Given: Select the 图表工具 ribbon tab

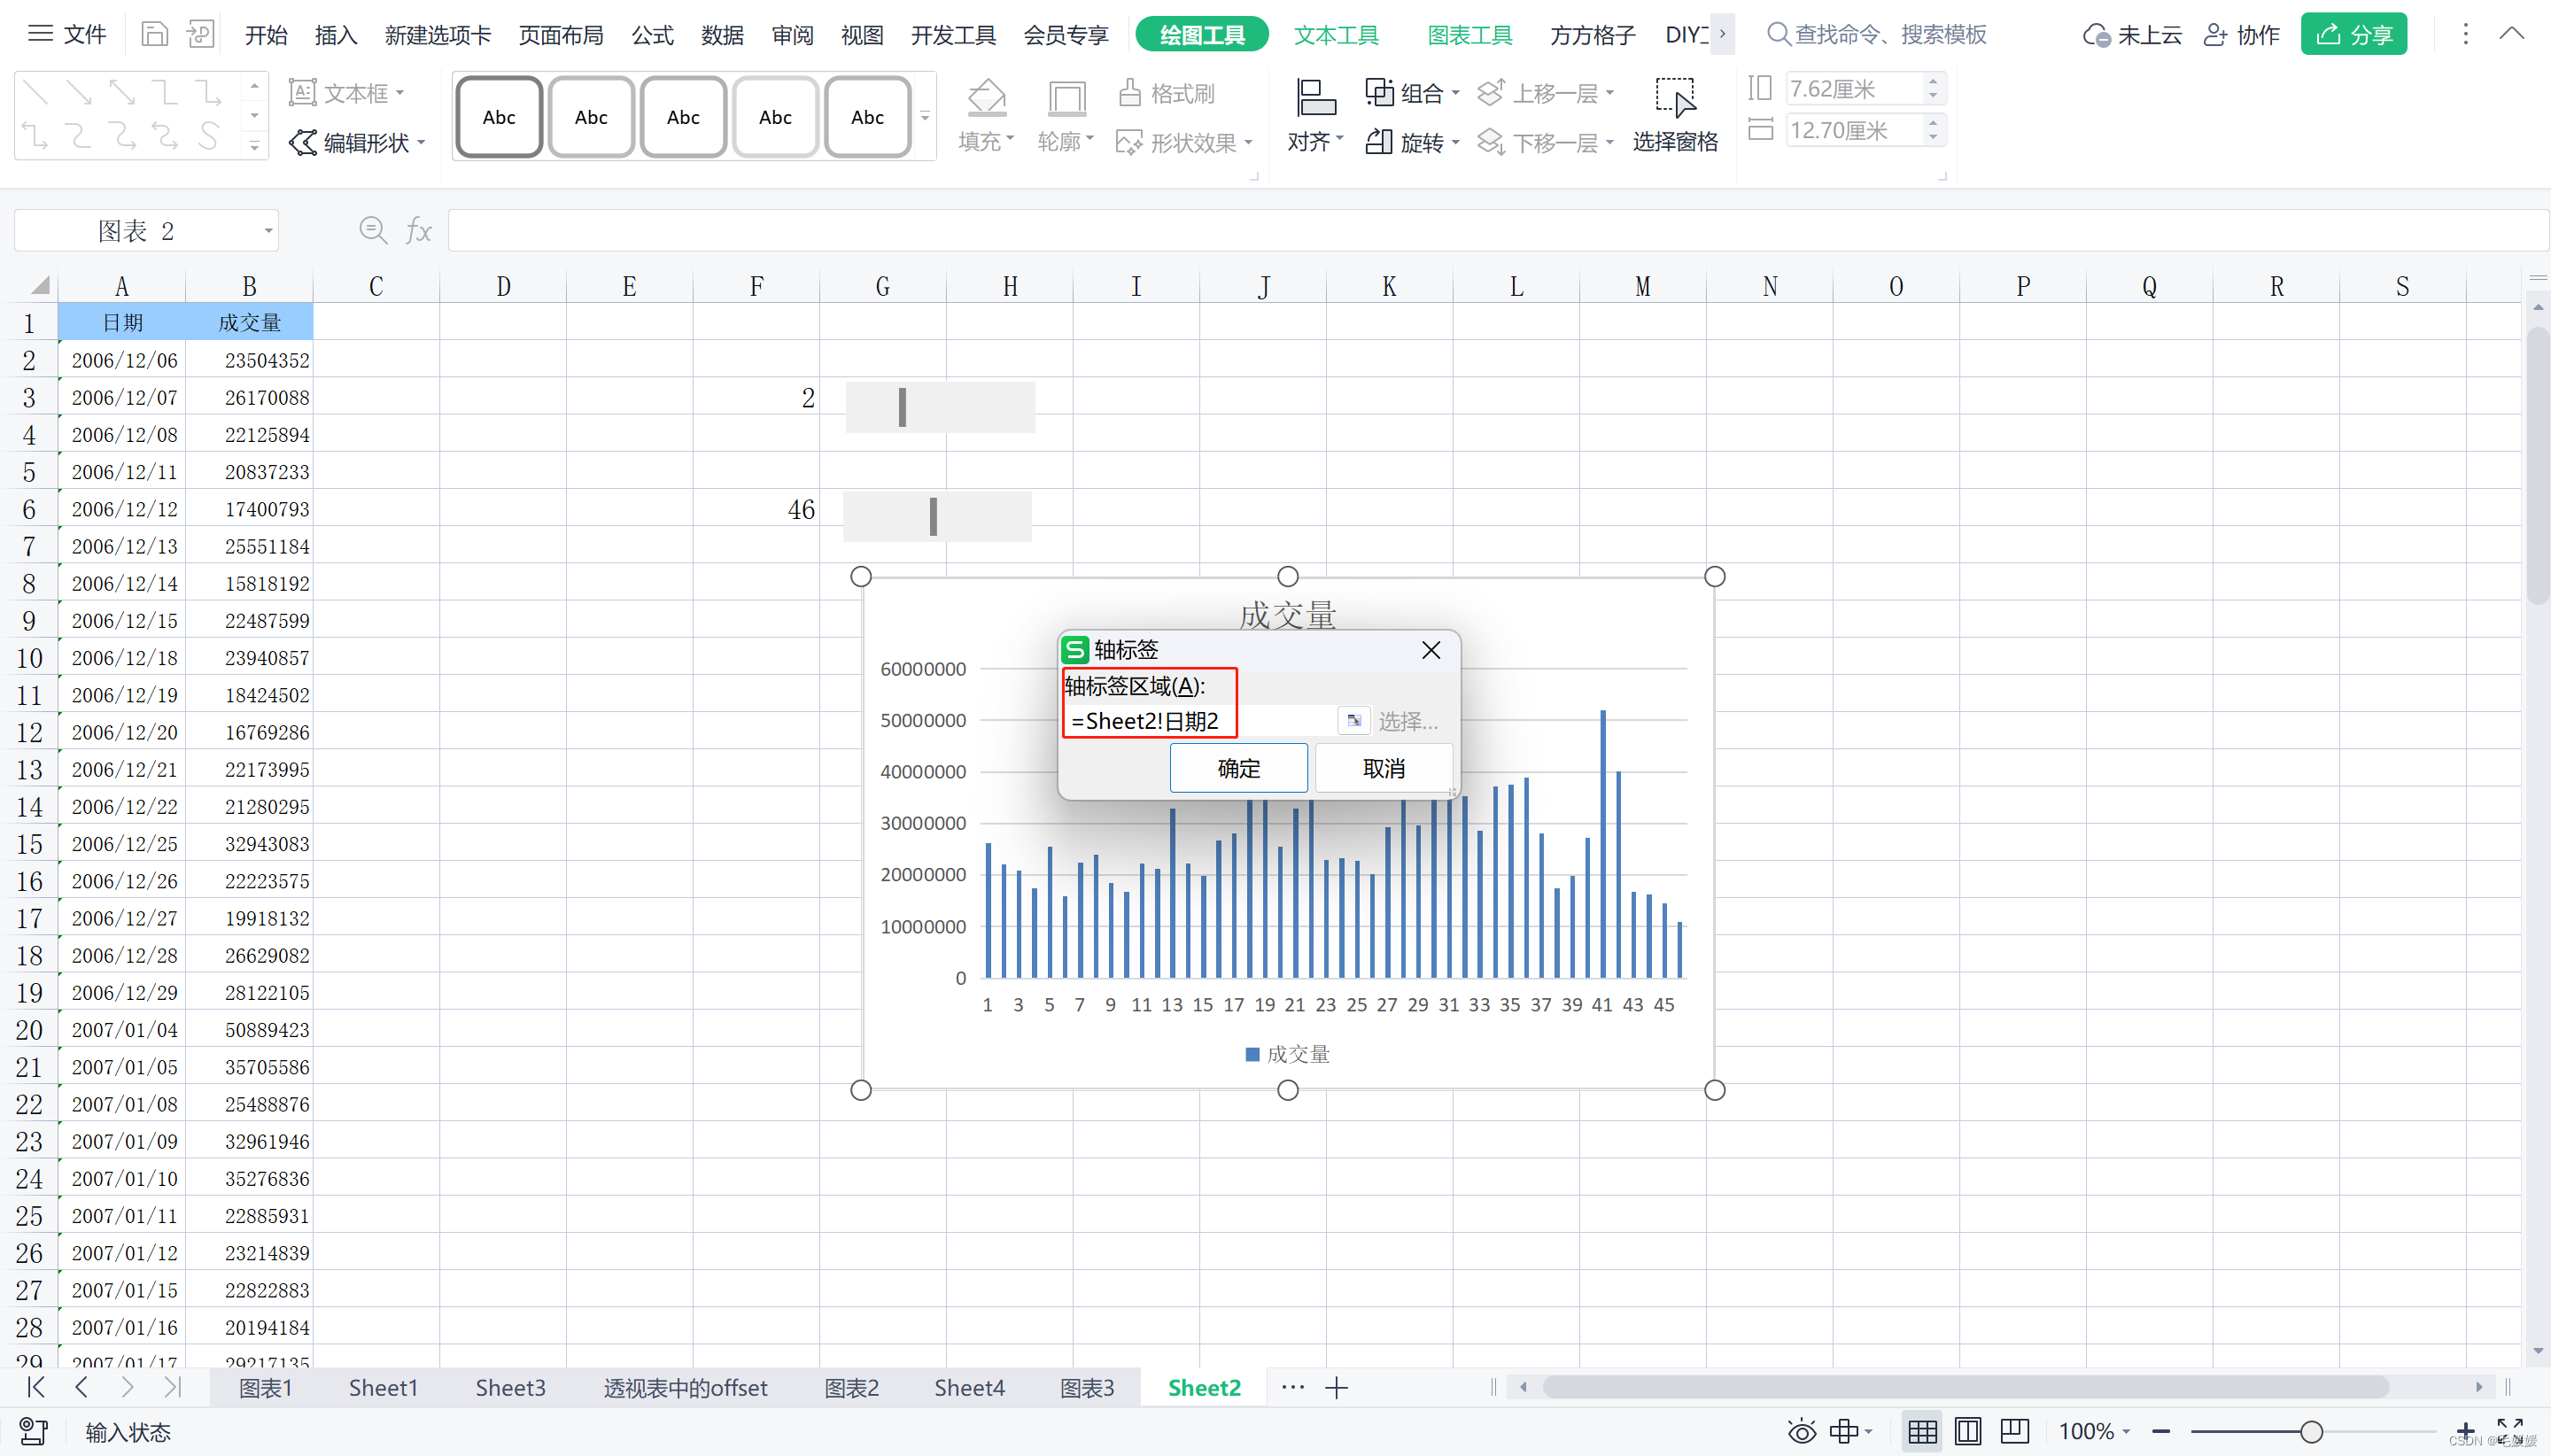Looking at the screenshot, I should pos(1469,35).
